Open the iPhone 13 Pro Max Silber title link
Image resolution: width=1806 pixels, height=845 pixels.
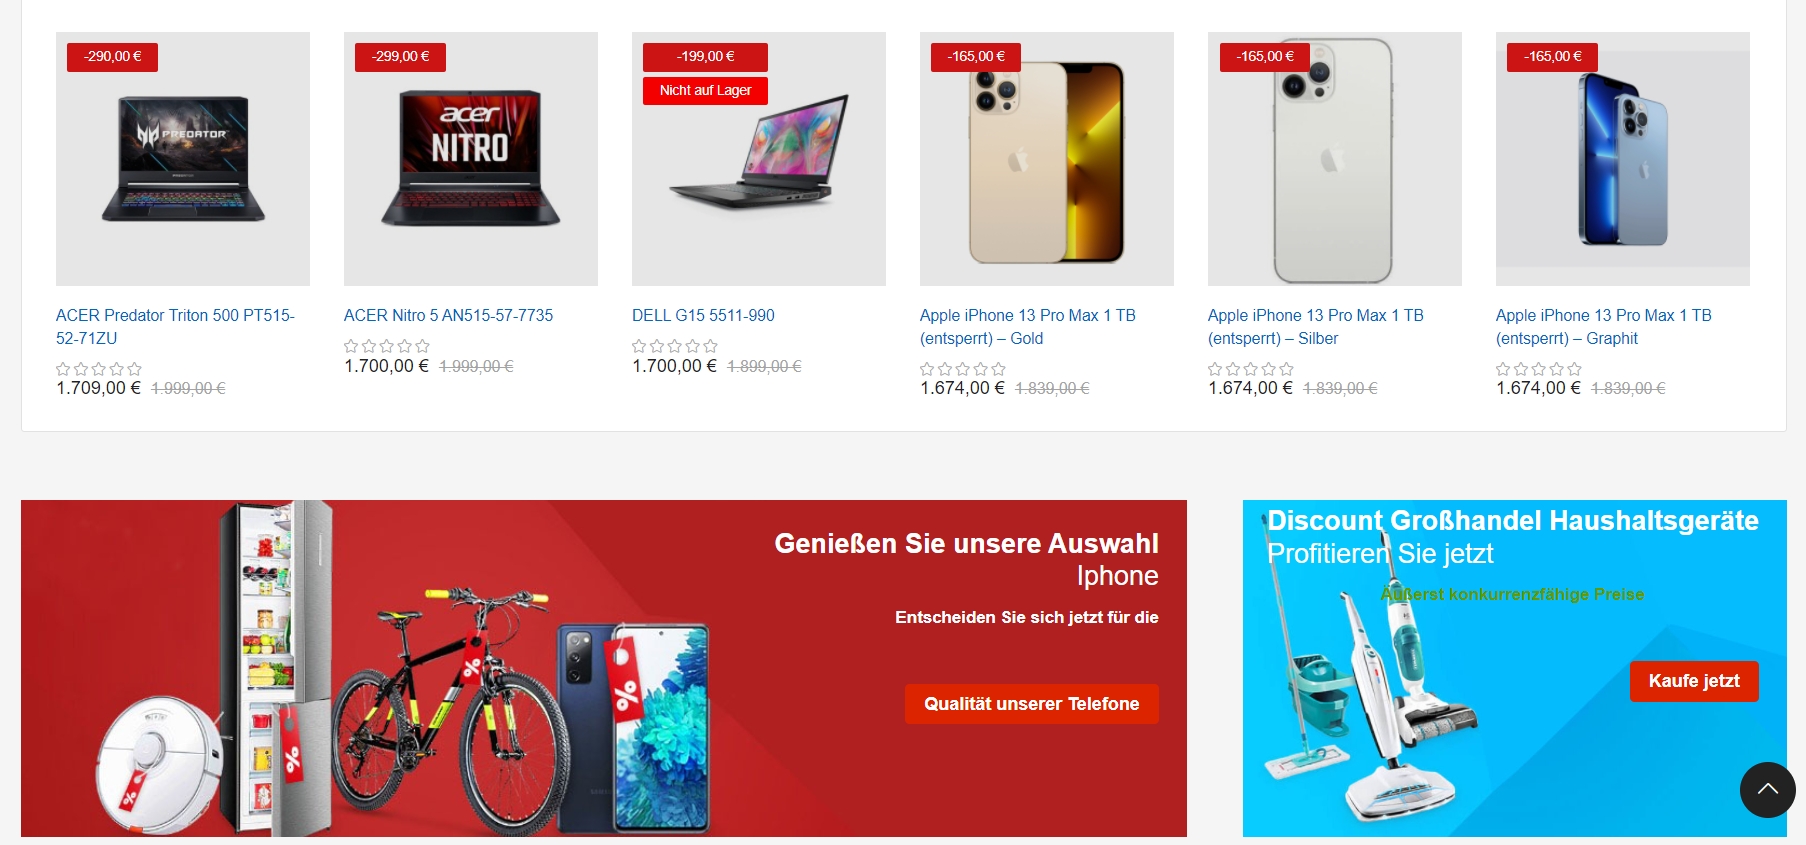[x=1316, y=327]
